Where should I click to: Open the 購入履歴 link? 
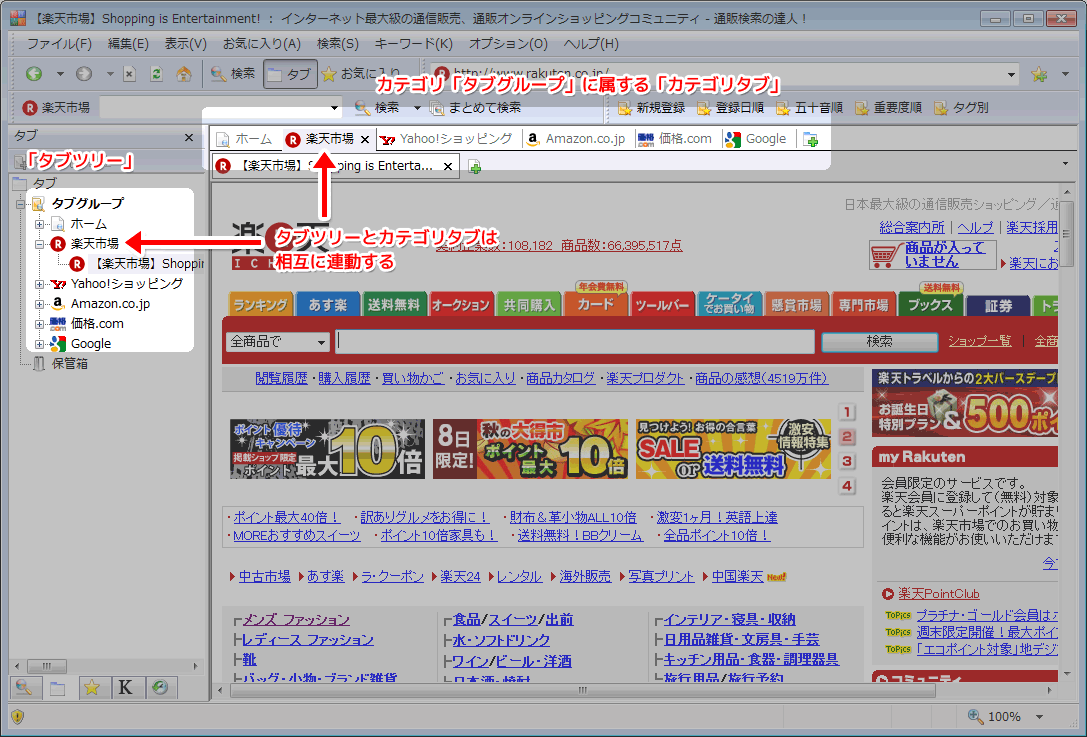344,379
